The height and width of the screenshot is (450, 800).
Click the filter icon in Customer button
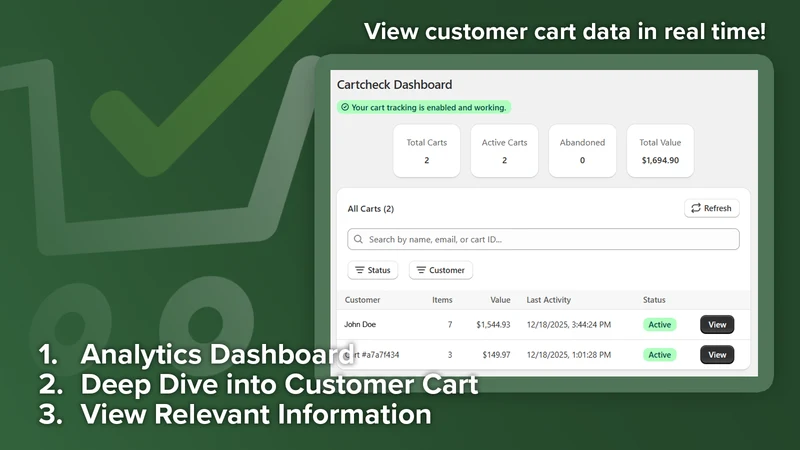coord(421,270)
